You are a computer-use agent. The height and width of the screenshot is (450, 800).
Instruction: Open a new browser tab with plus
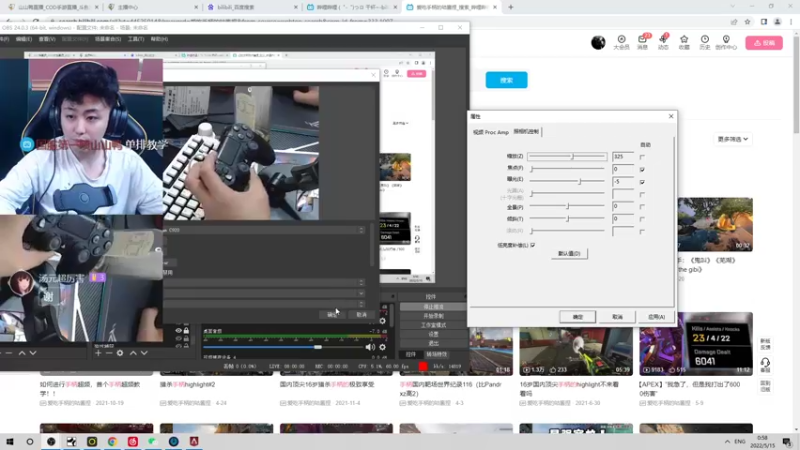click(511, 7)
